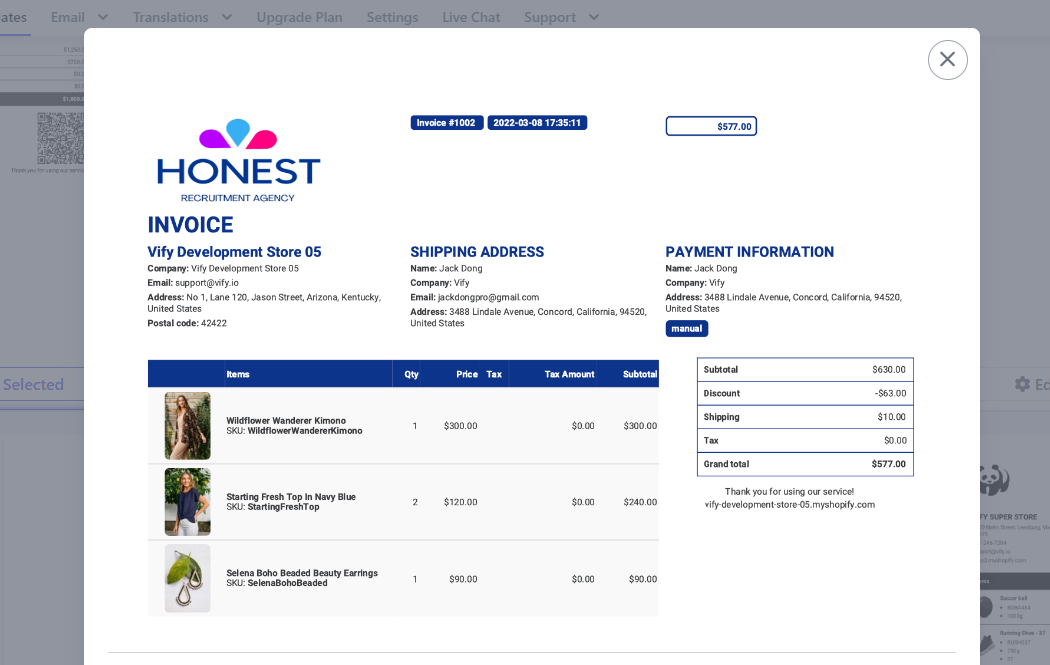Click the outlined $577.00 total badge

point(711,126)
